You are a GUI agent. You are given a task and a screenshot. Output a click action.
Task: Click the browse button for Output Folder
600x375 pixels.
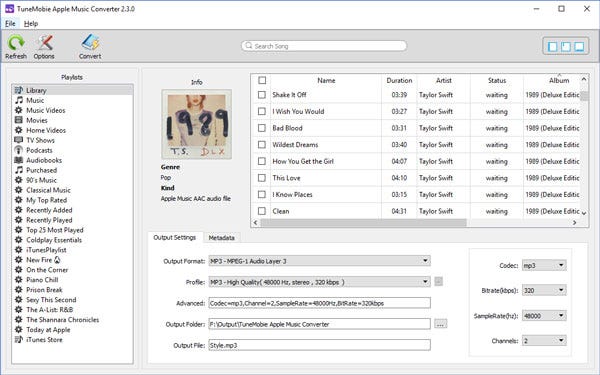click(x=440, y=324)
